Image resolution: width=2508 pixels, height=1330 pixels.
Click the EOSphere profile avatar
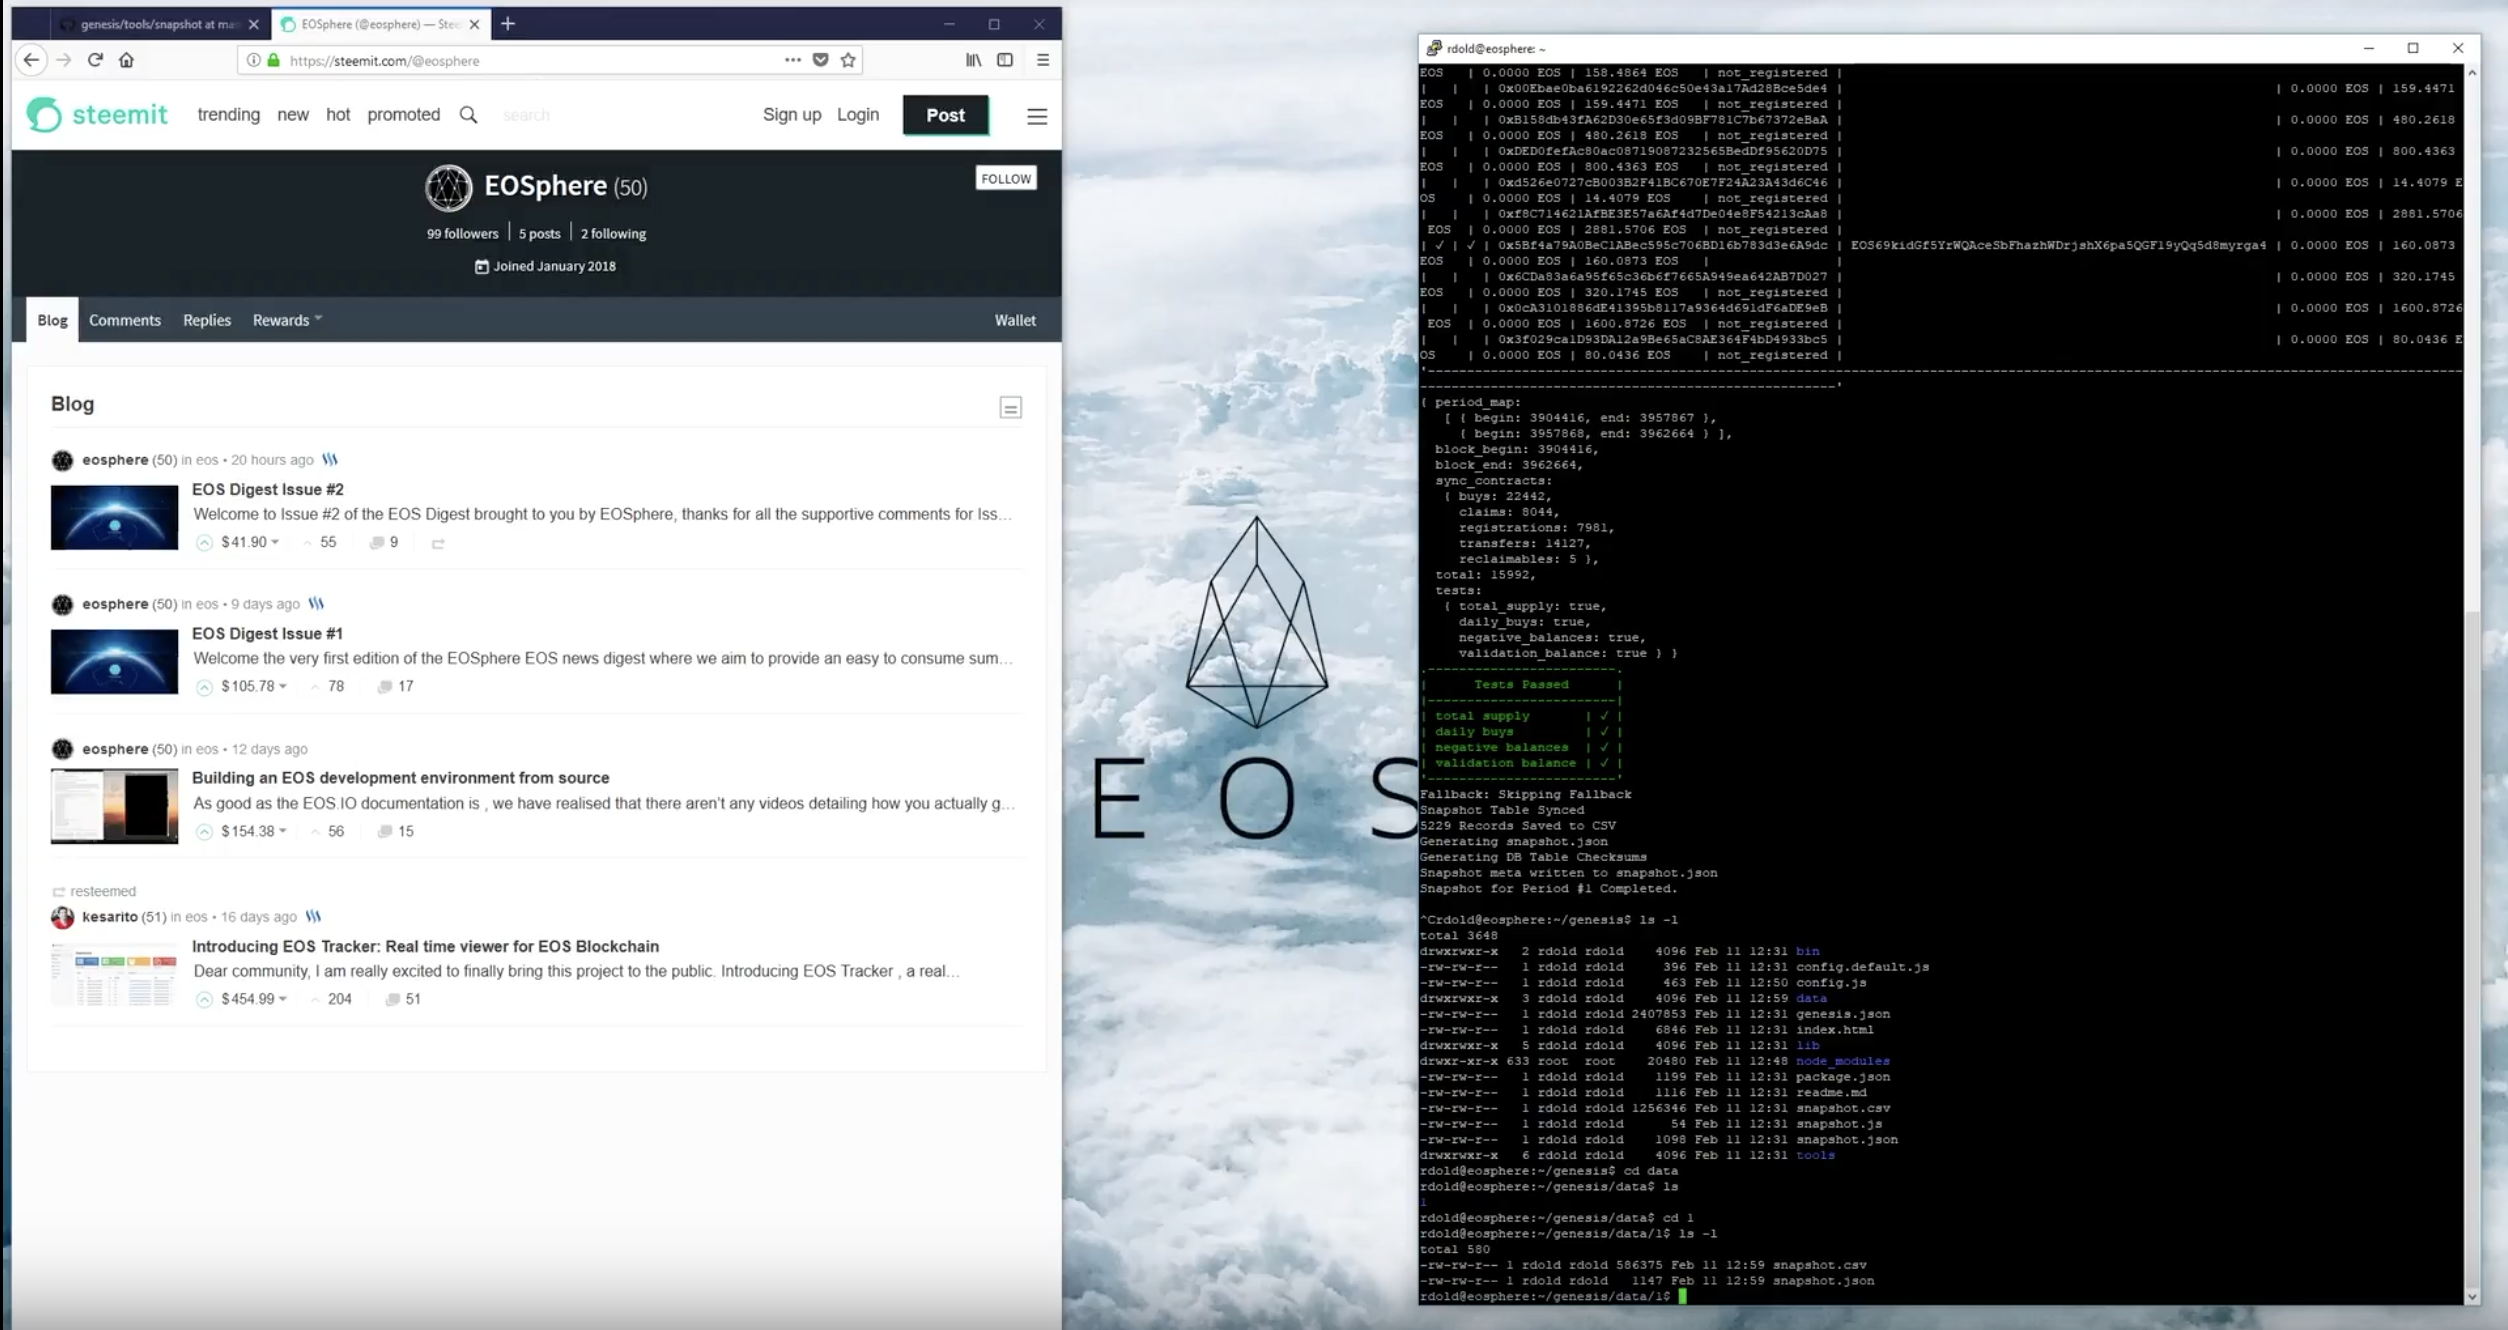tap(448, 187)
